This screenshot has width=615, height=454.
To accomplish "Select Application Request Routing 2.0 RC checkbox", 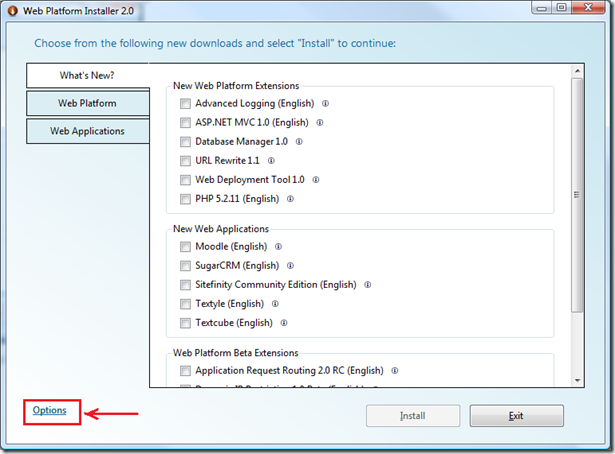I will point(185,370).
